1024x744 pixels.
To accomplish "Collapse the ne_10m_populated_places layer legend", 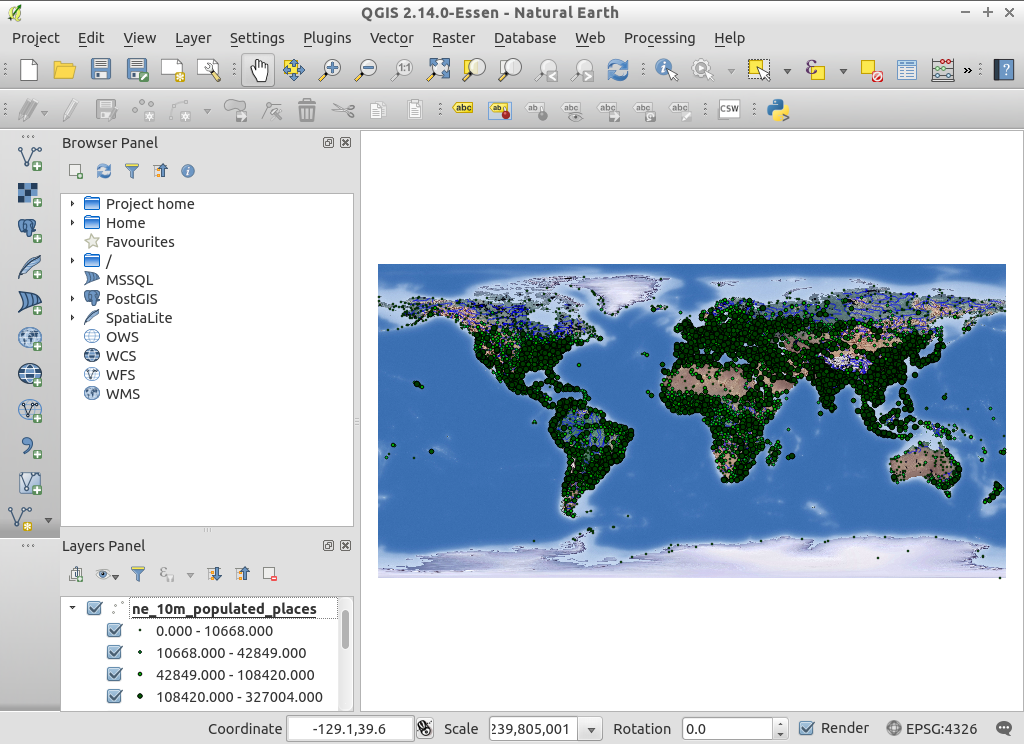I will click(x=72, y=608).
